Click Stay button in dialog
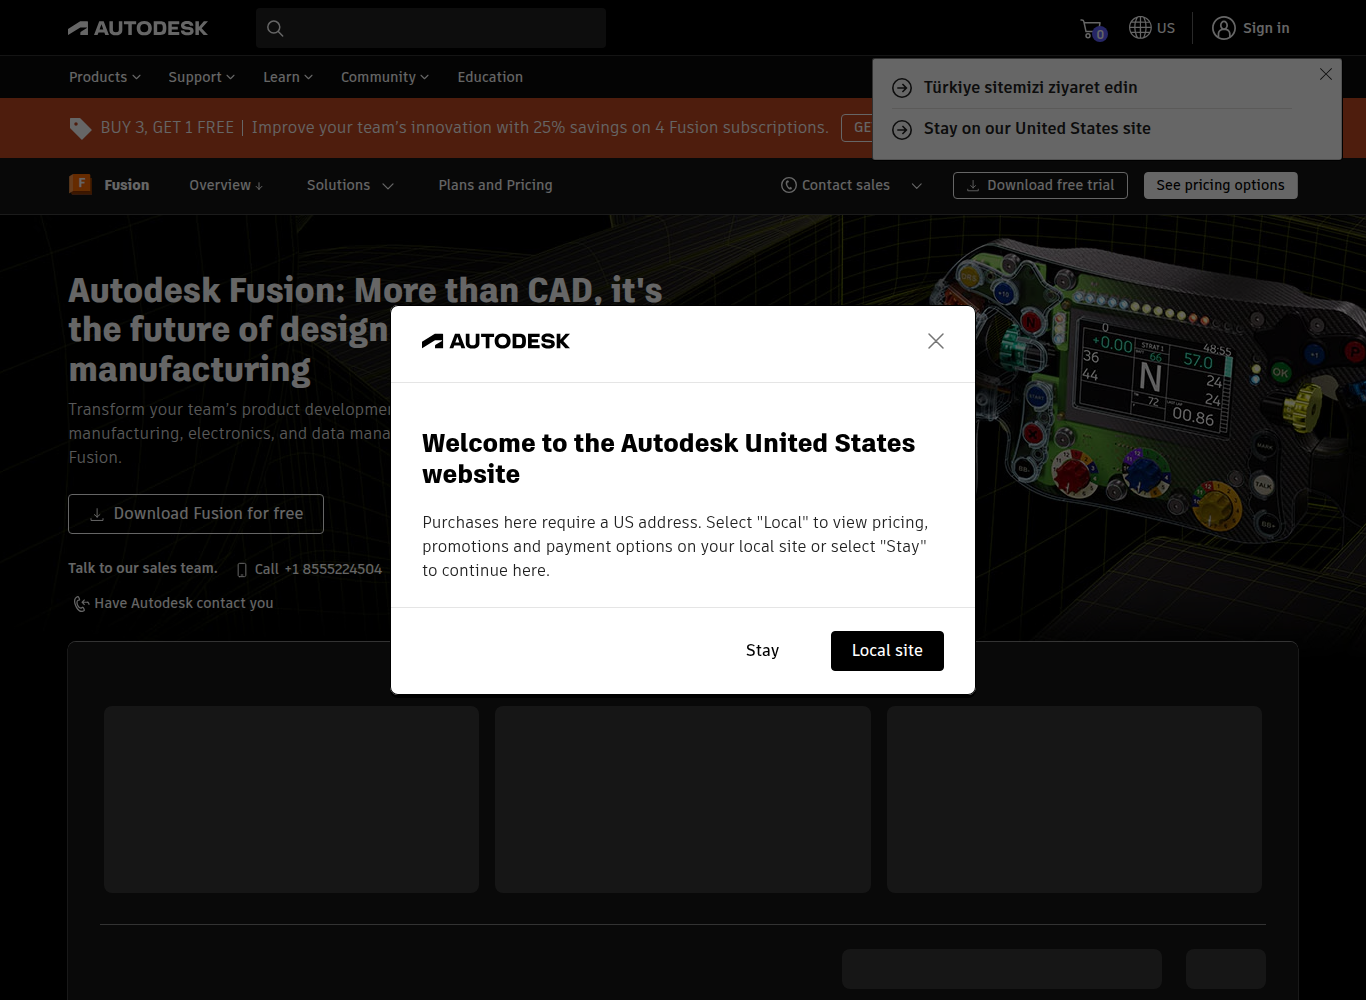 point(762,650)
